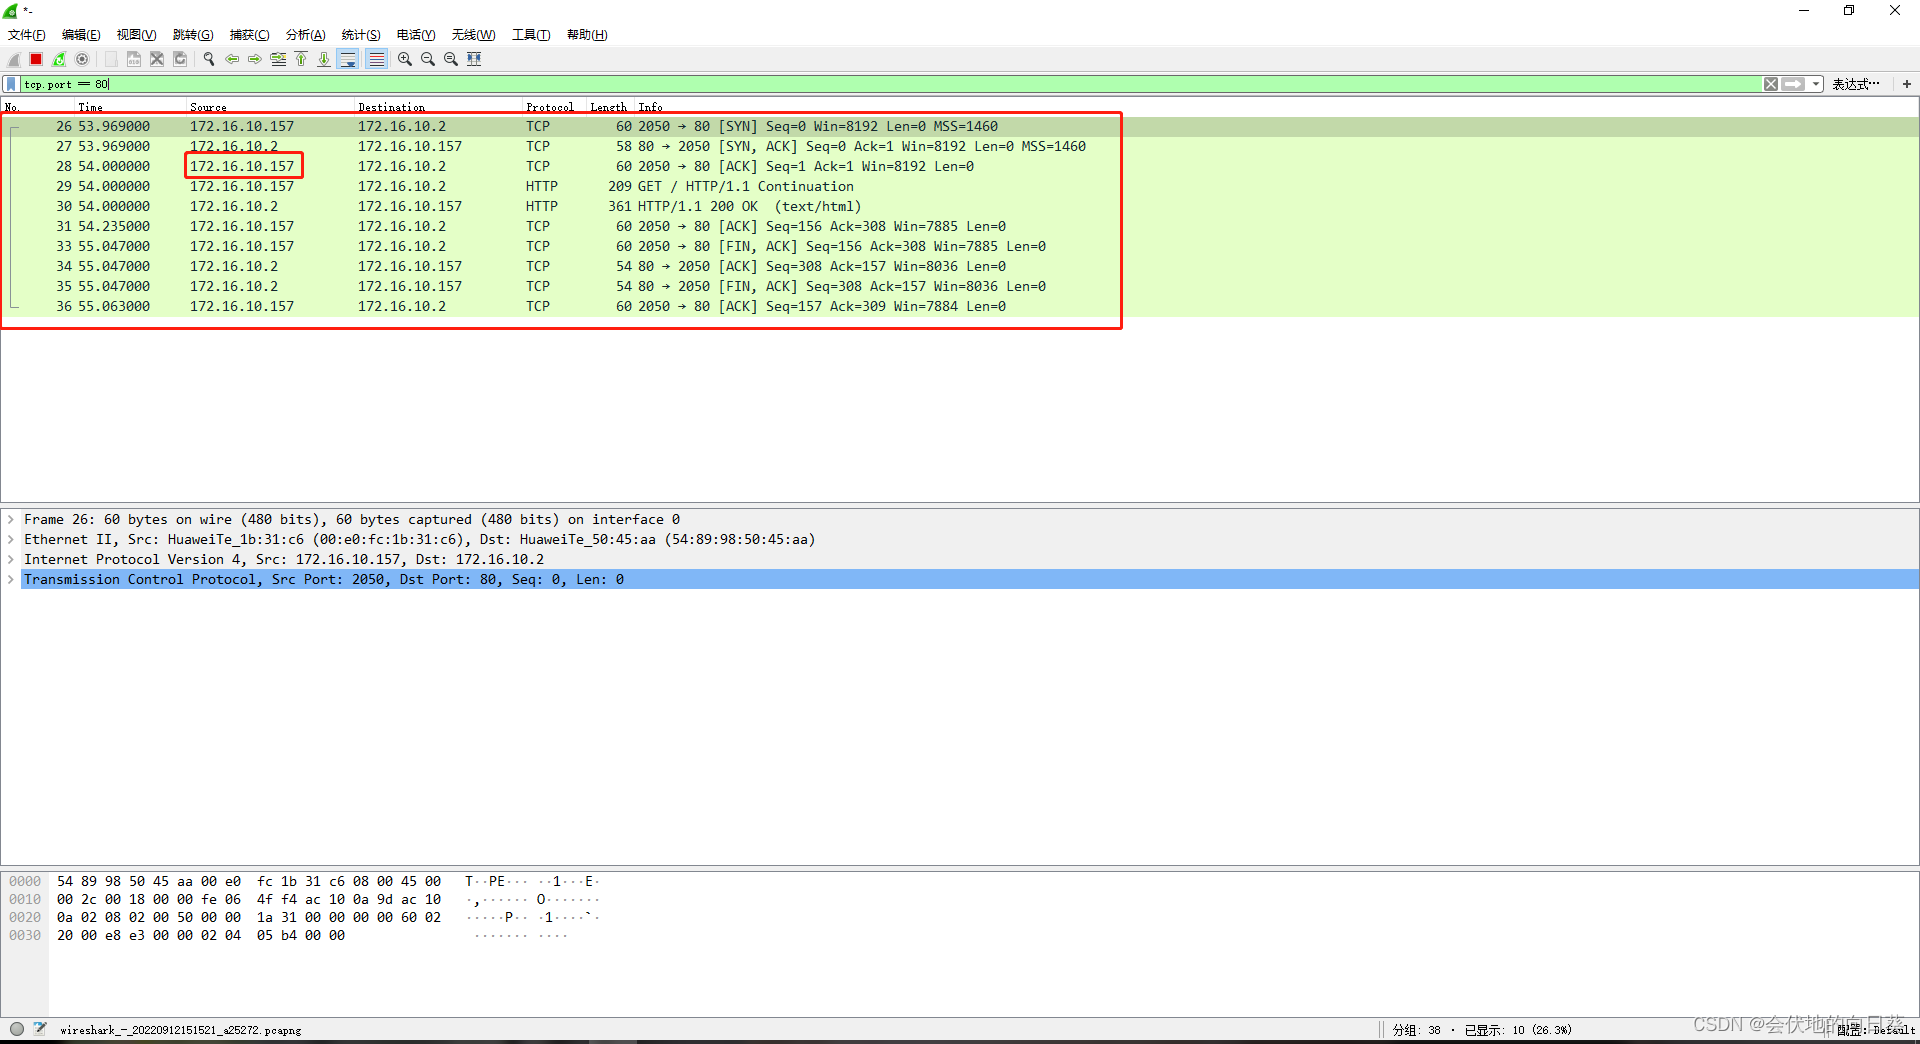Click into the tcp.port display filter field
This screenshot has height=1044, width=1920.
pyautogui.click(x=890, y=84)
